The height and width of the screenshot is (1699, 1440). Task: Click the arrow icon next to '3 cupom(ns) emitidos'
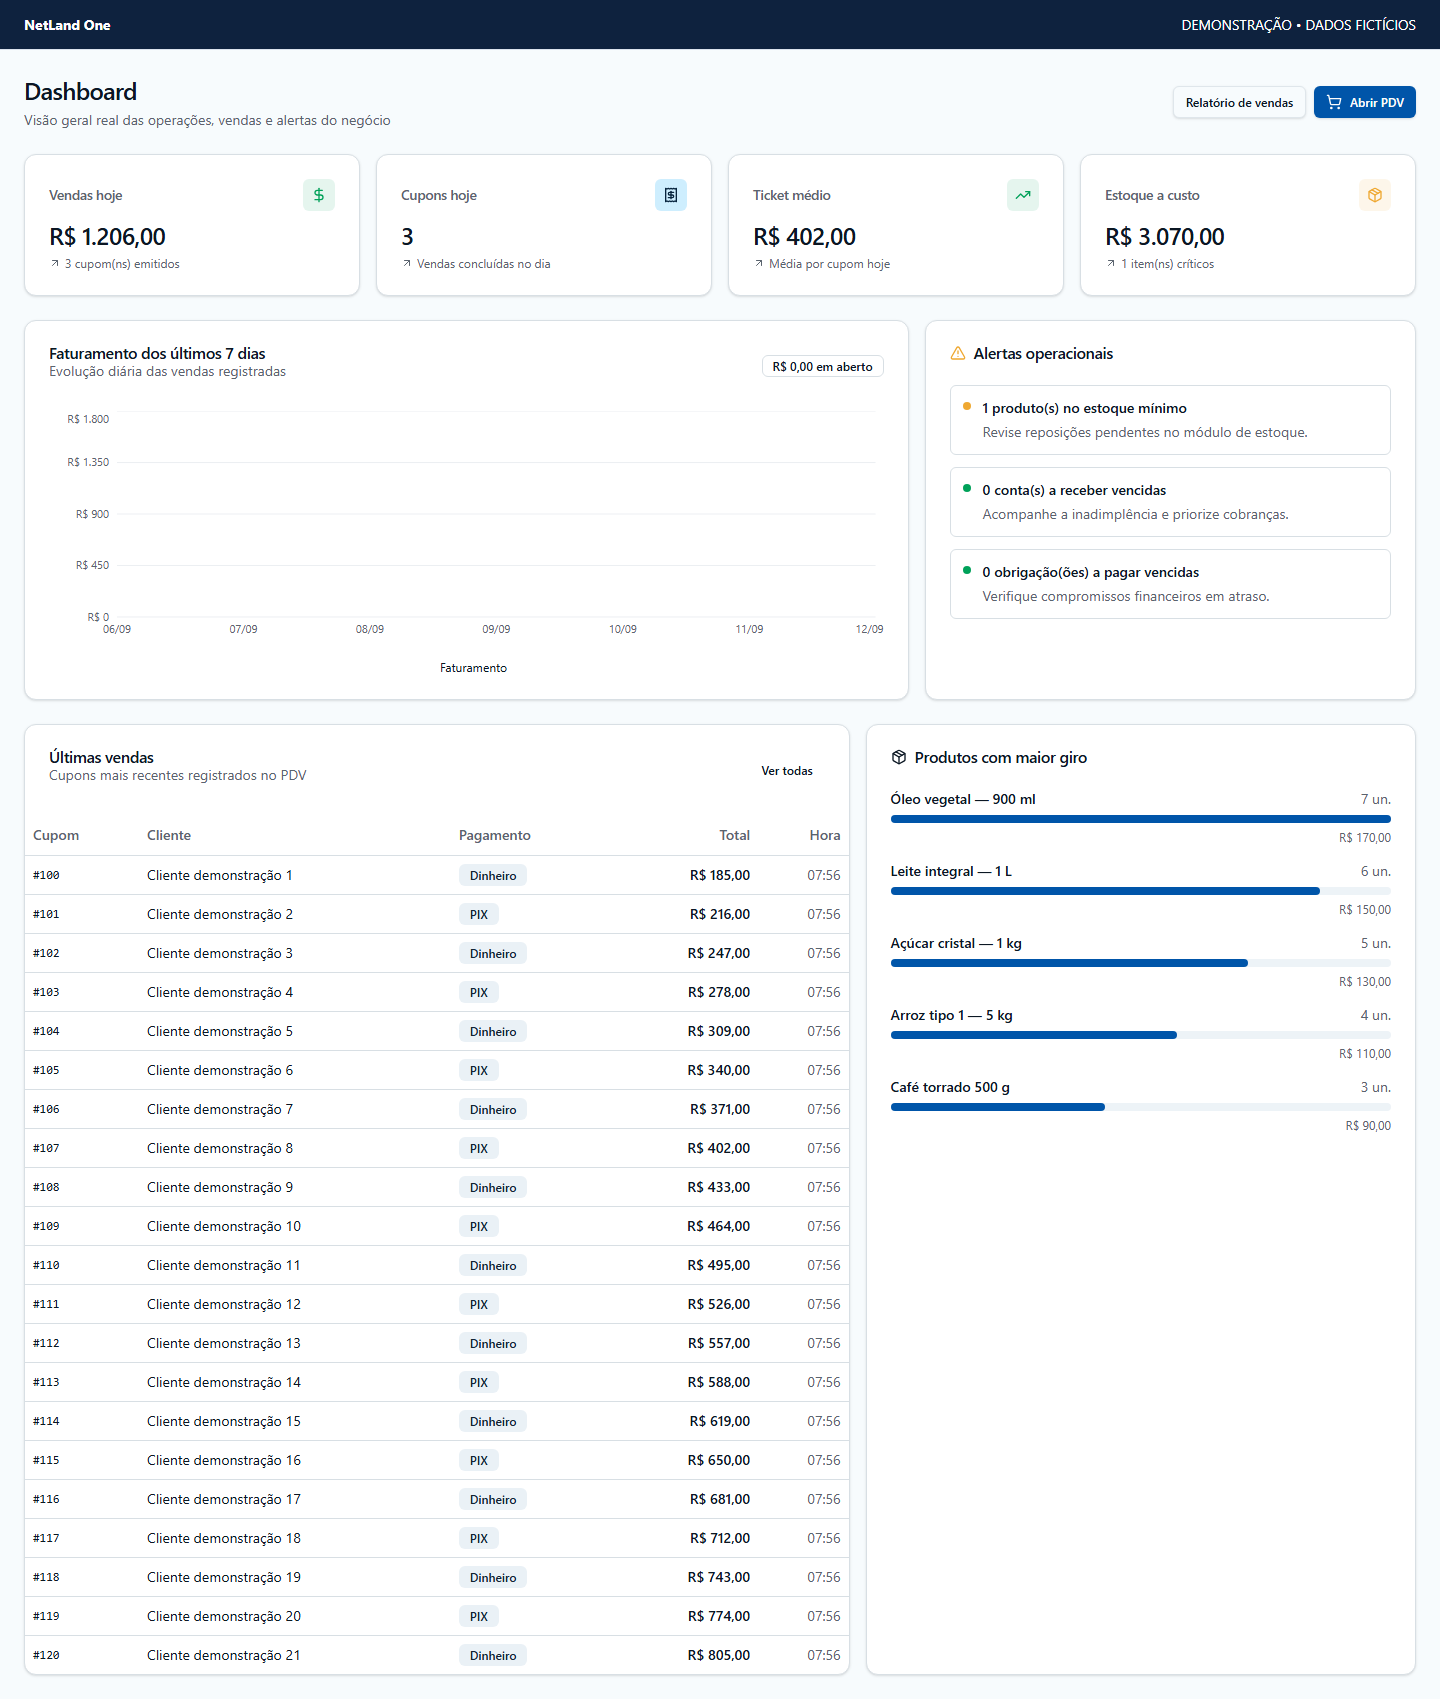point(55,264)
